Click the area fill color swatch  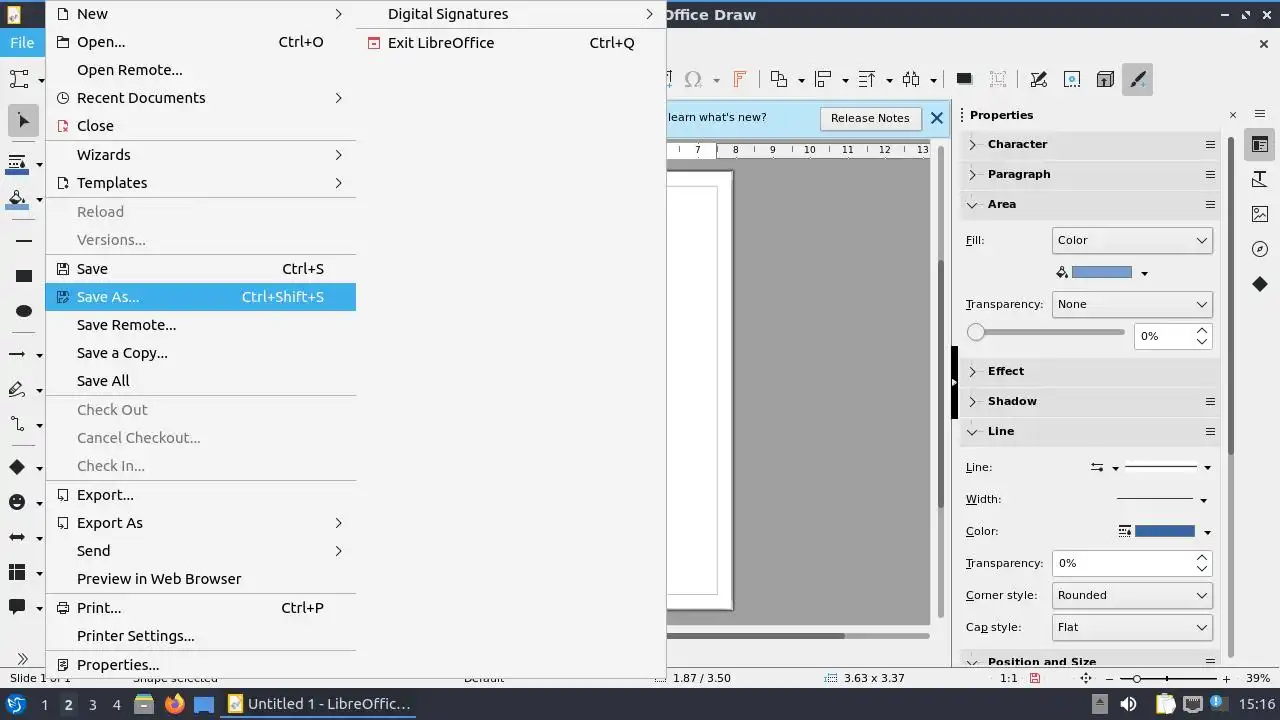click(x=1101, y=272)
